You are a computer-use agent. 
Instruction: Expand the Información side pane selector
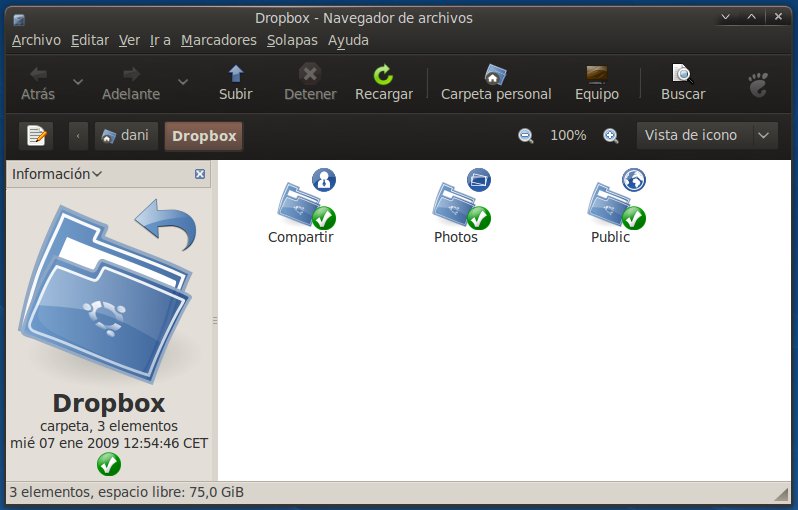56,174
